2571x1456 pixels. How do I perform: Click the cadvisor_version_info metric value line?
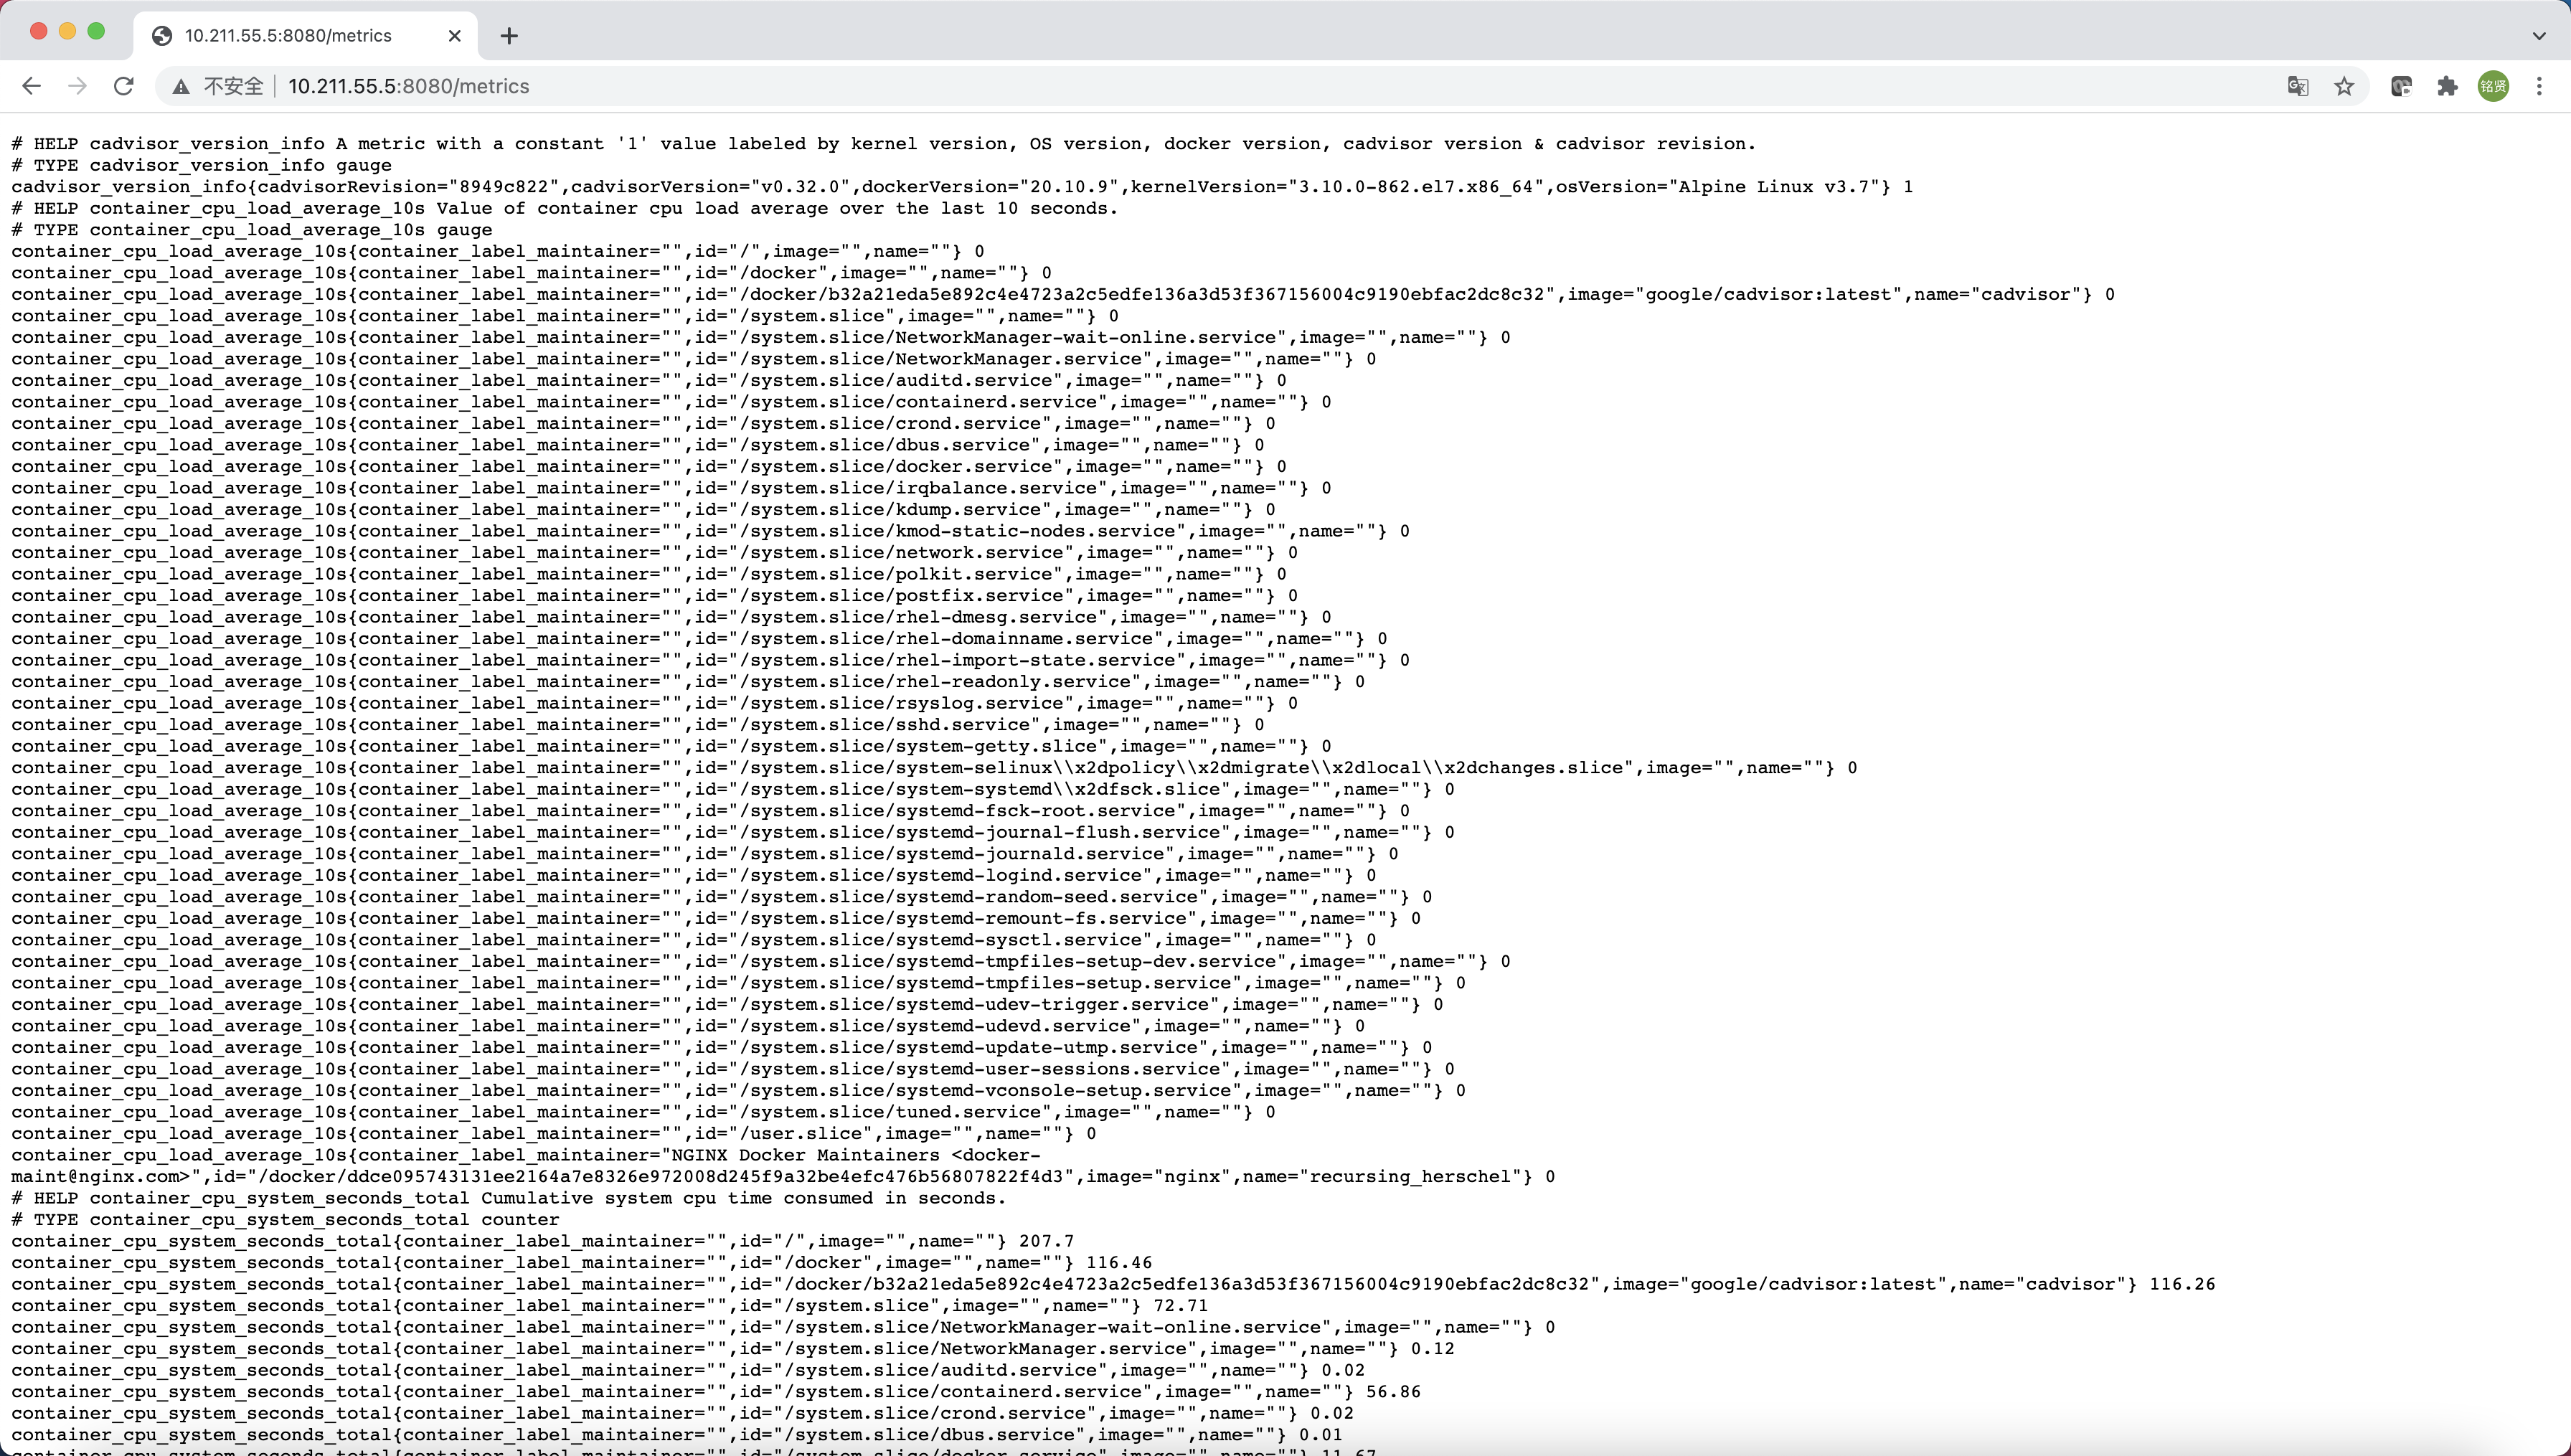pyautogui.click(x=960, y=187)
